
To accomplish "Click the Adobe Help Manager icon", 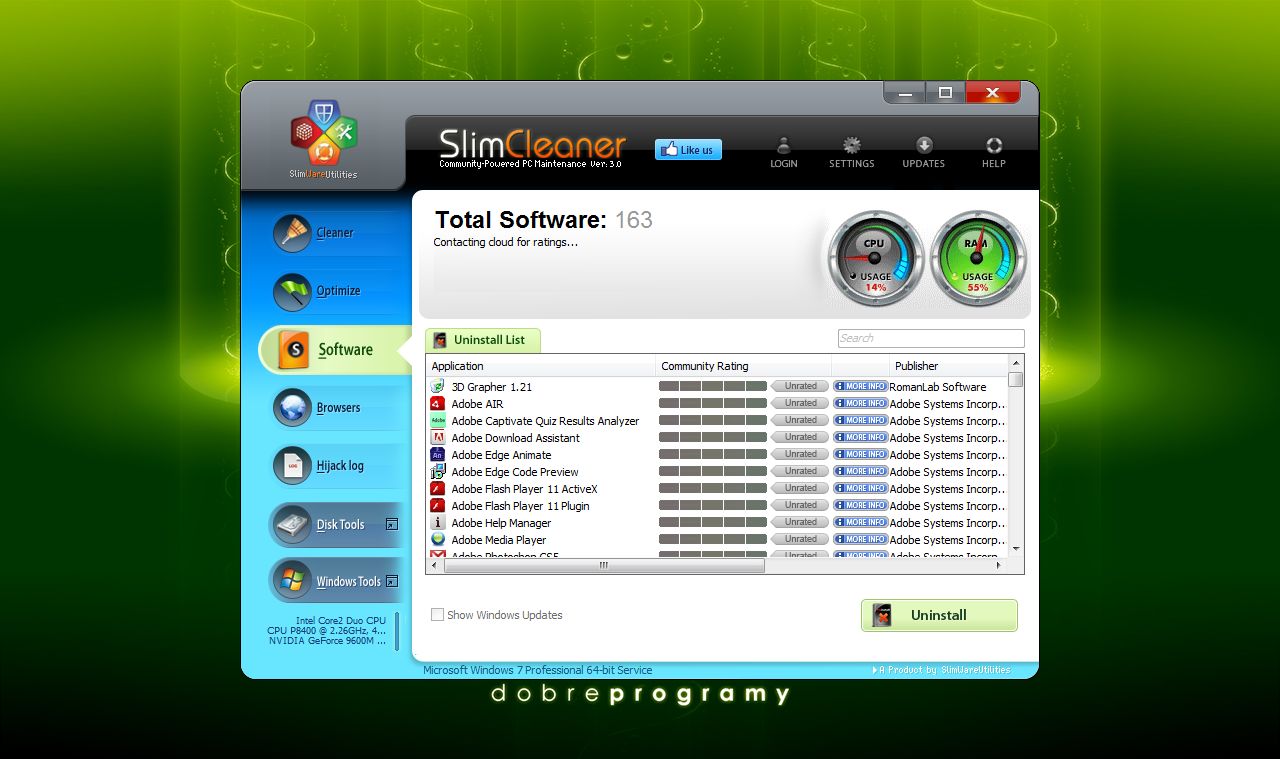I will [438, 523].
